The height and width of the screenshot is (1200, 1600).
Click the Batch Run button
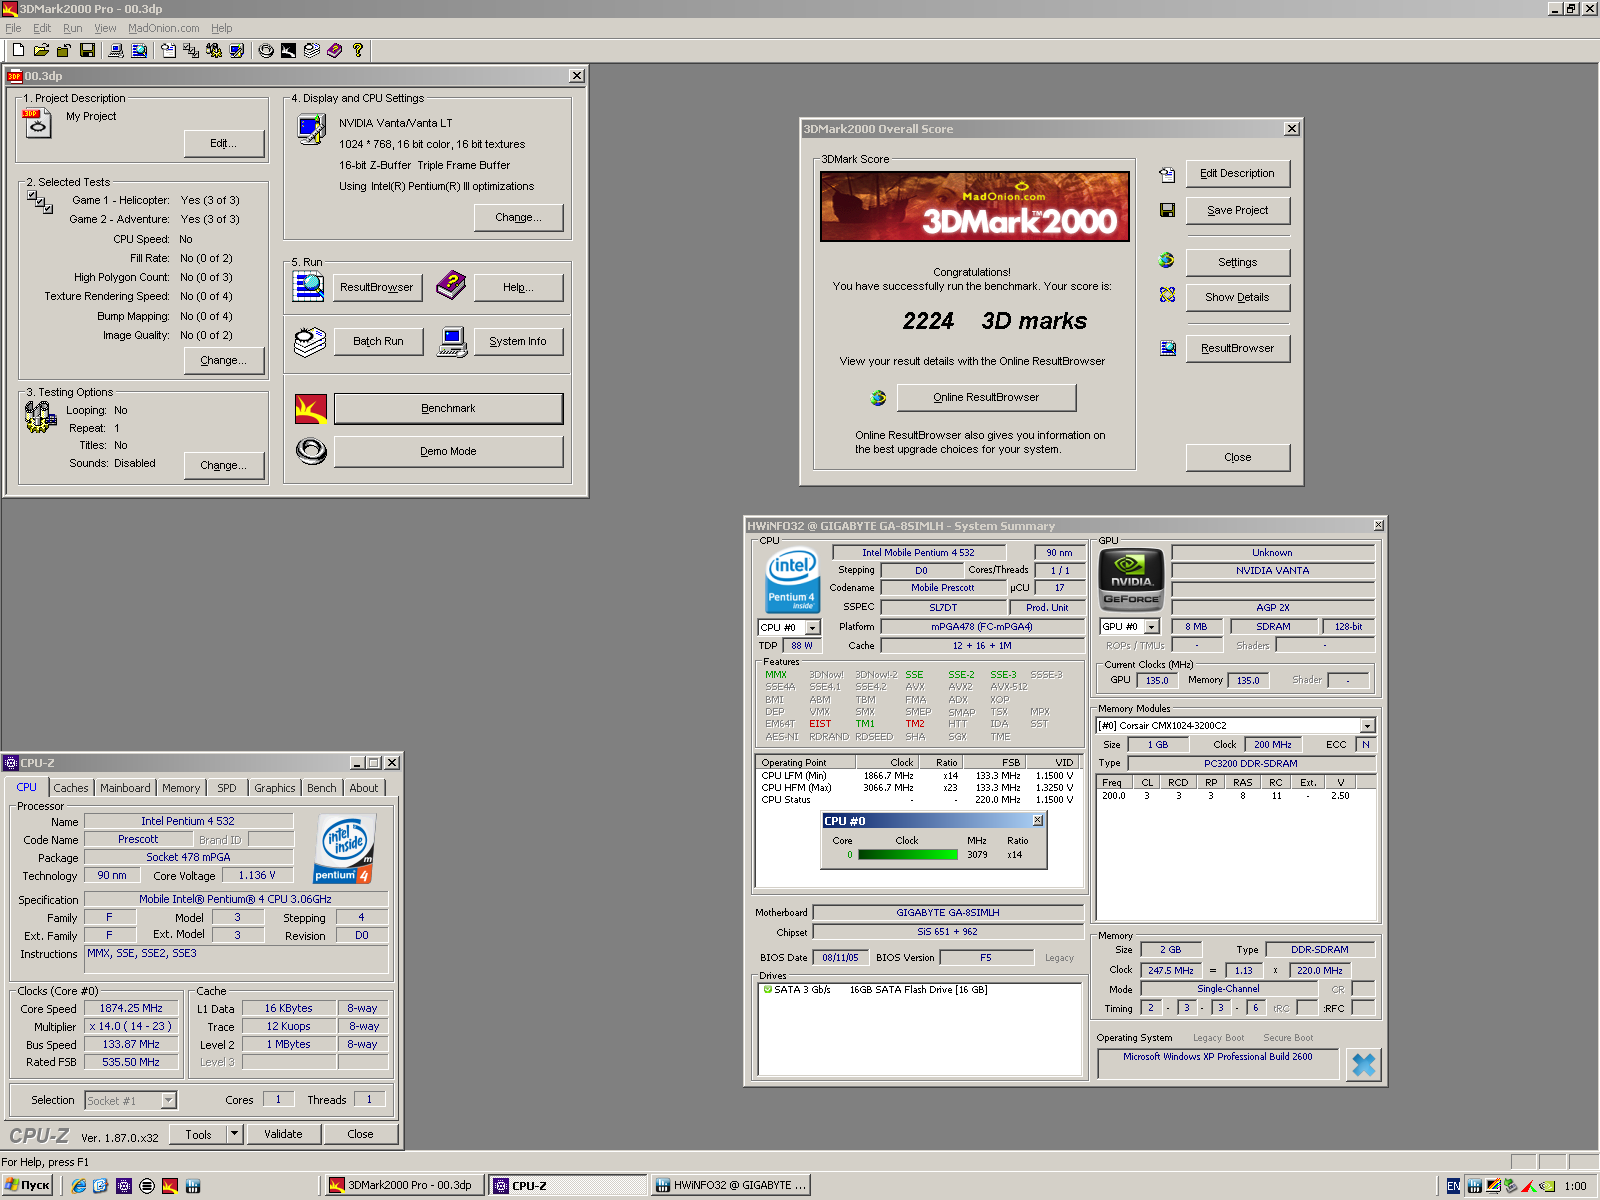coord(378,341)
